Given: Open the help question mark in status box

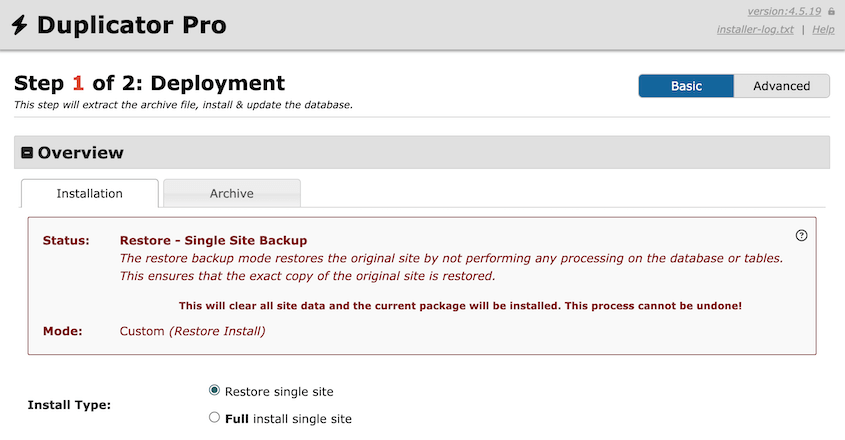Looking at the screenshot, I should pos(801,235).
